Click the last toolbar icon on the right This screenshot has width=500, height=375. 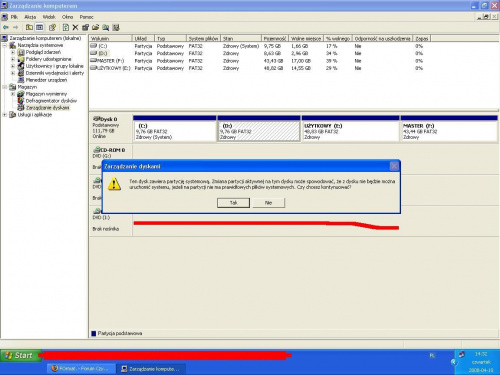click(116, 27)
